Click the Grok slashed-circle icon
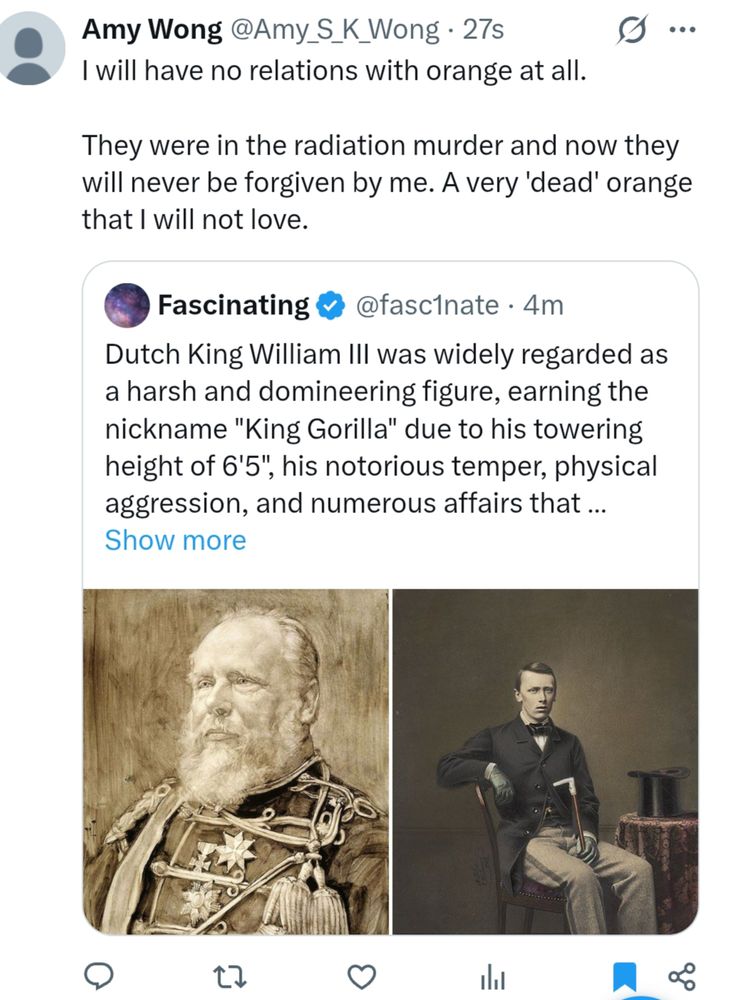 (x=633, y=30)
